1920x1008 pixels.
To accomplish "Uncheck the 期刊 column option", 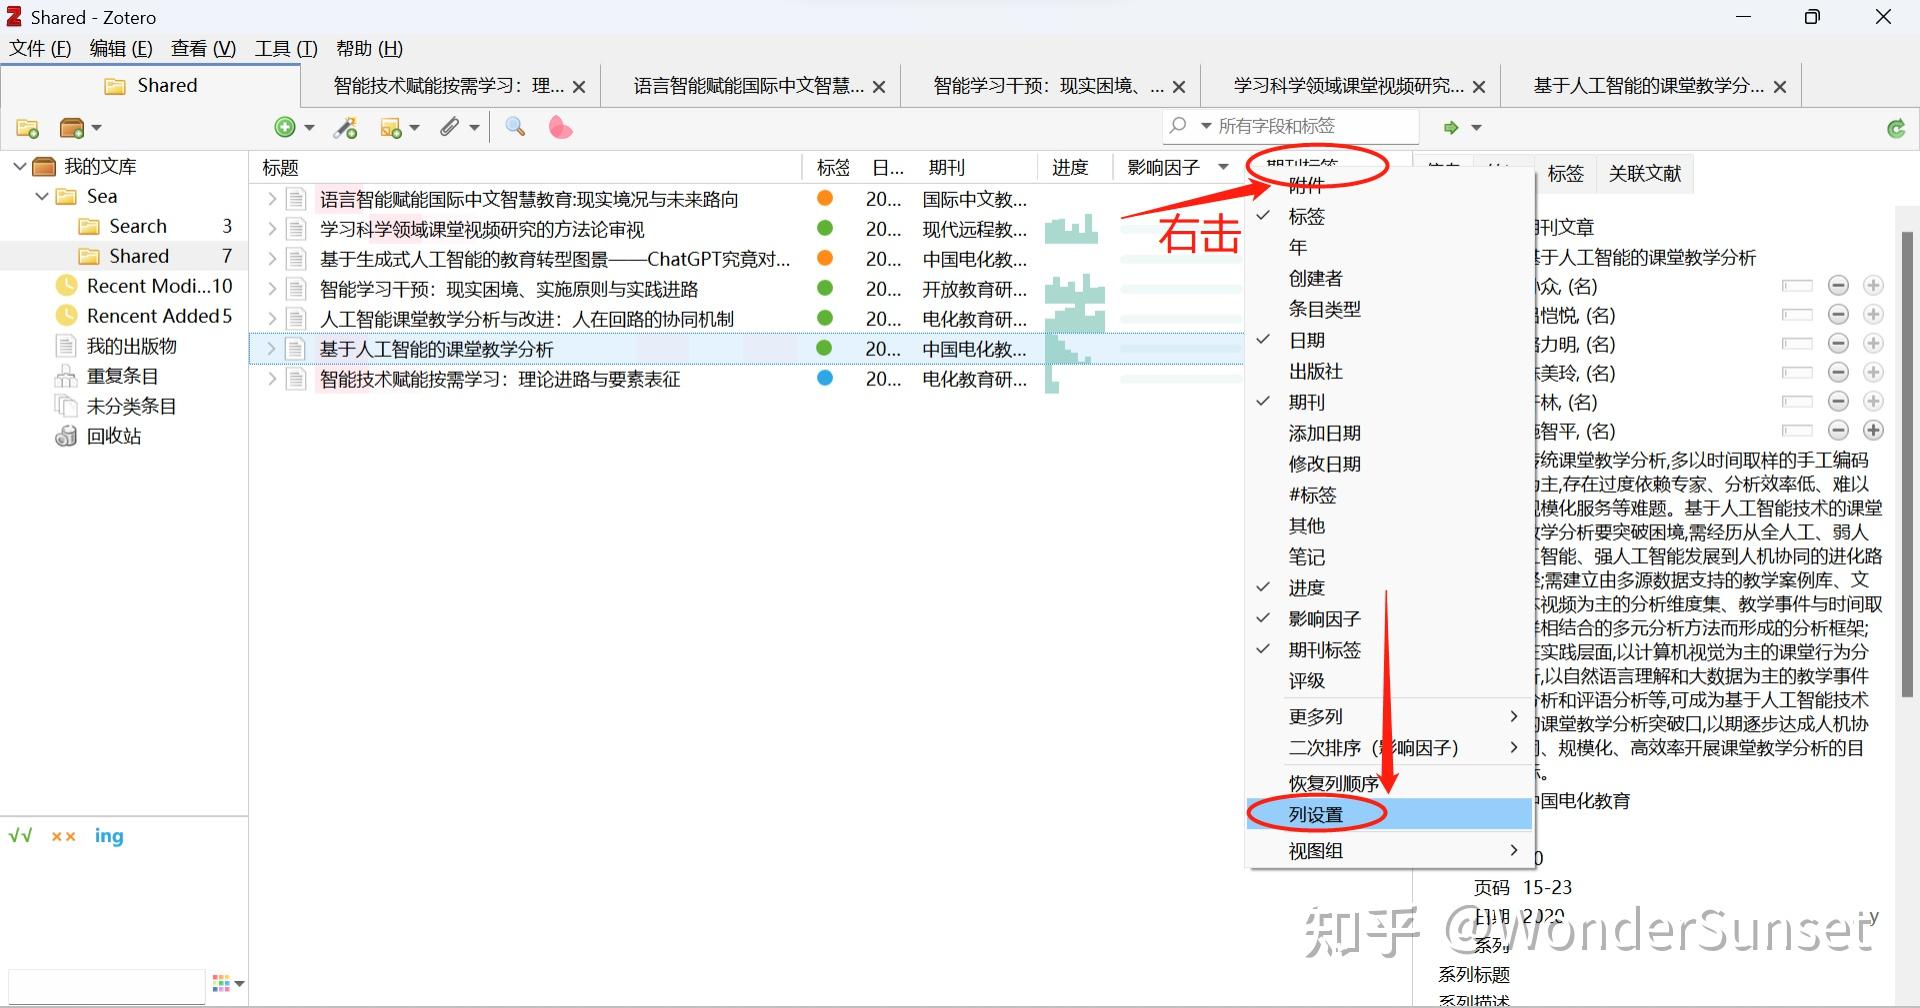I will pos(1307,401).
